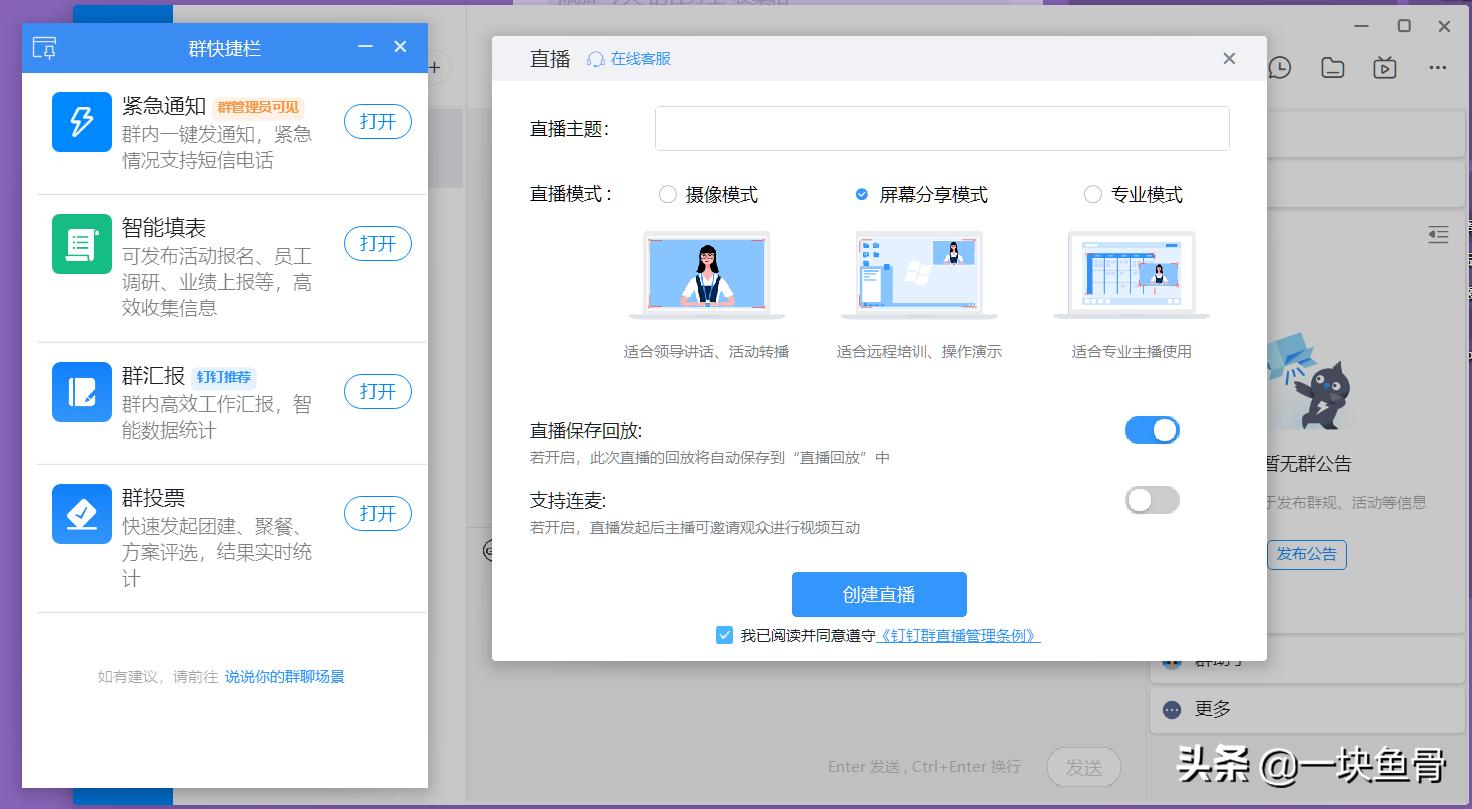Click the 暂无群公告 text

pos(1308,464)
